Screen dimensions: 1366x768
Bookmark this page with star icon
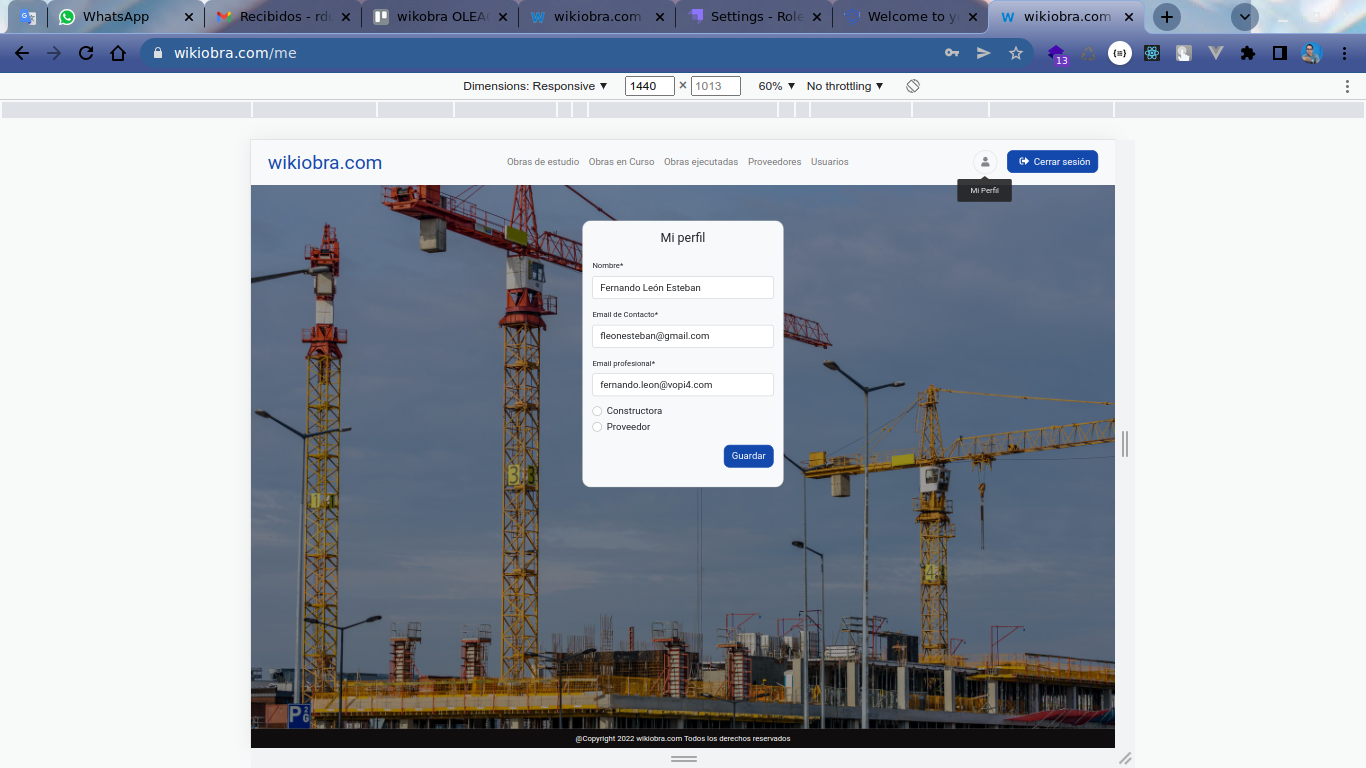1016,53
